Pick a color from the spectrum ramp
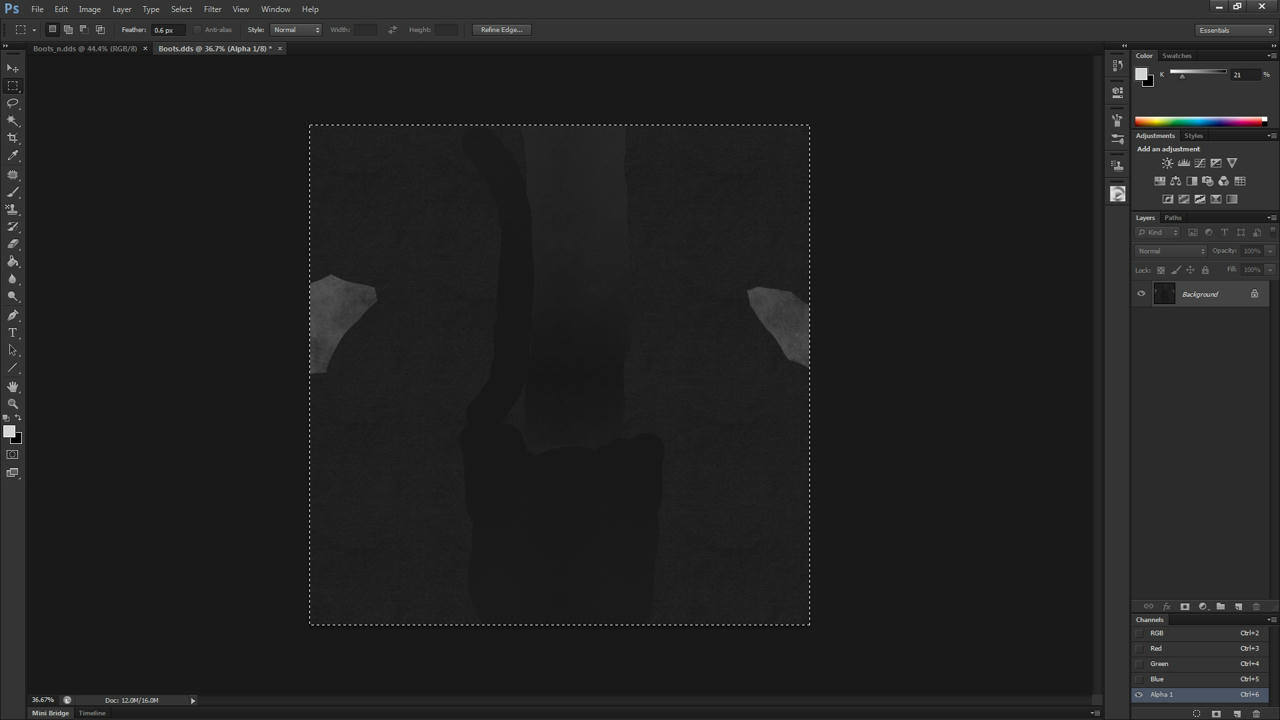 1200,121
